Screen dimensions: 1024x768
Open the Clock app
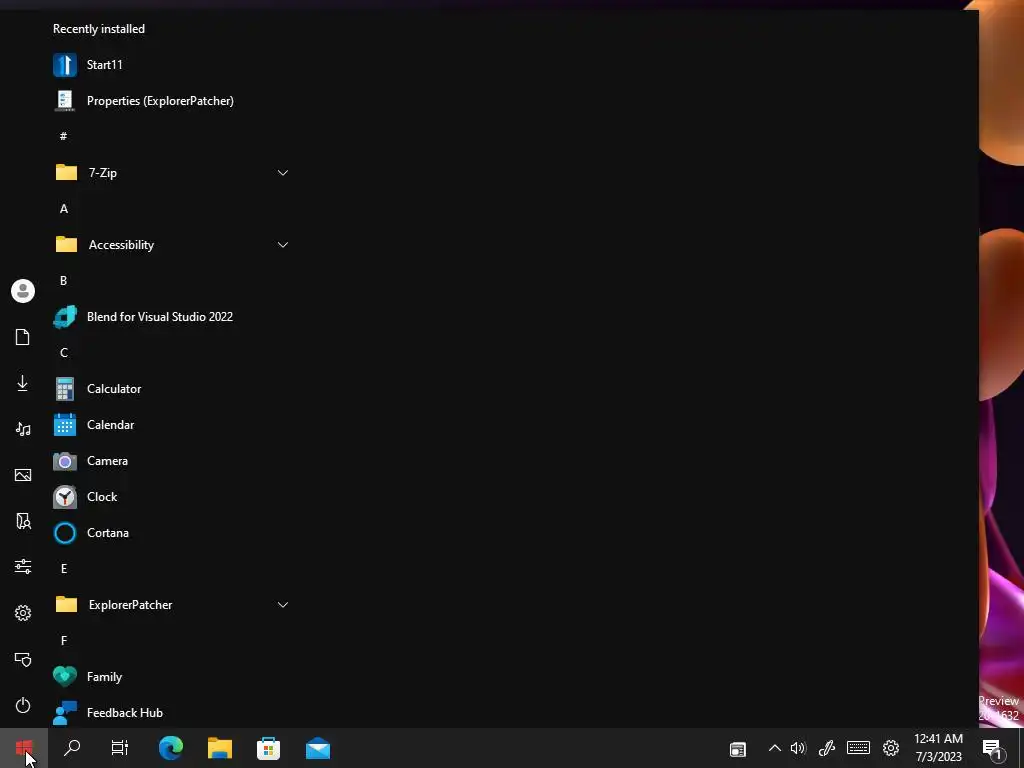tap(171, 496)
